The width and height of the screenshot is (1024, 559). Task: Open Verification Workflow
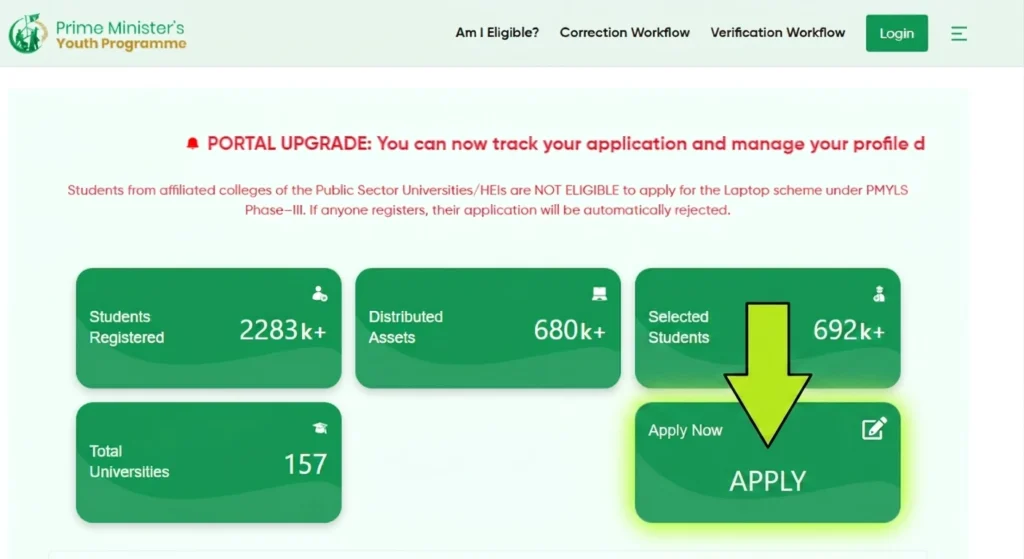[778, 33]
